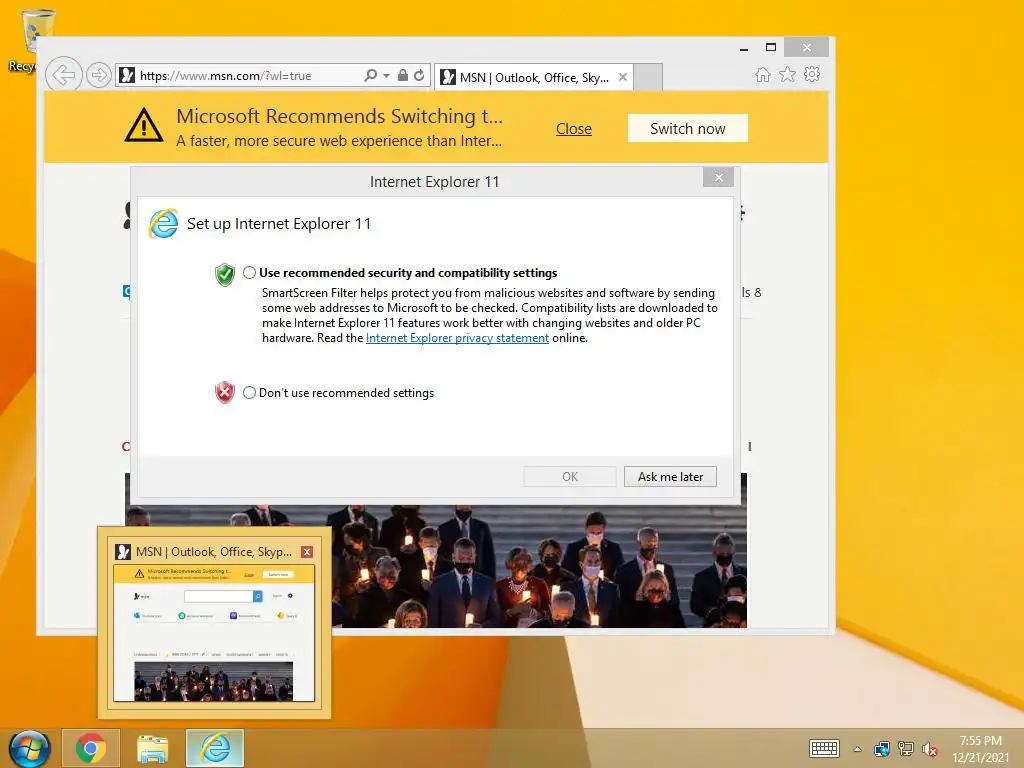Click the OK button in dialog
1024x768 pixels.
[570, 477]
